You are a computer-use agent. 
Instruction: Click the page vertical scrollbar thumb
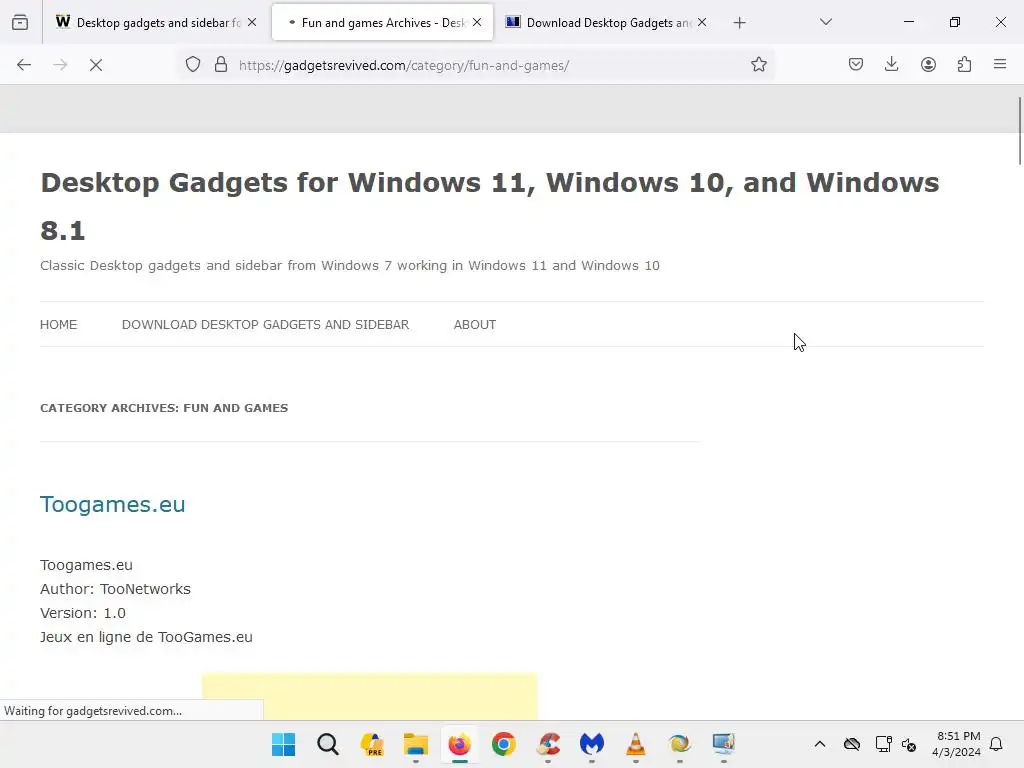click(x=1019, y=131)
